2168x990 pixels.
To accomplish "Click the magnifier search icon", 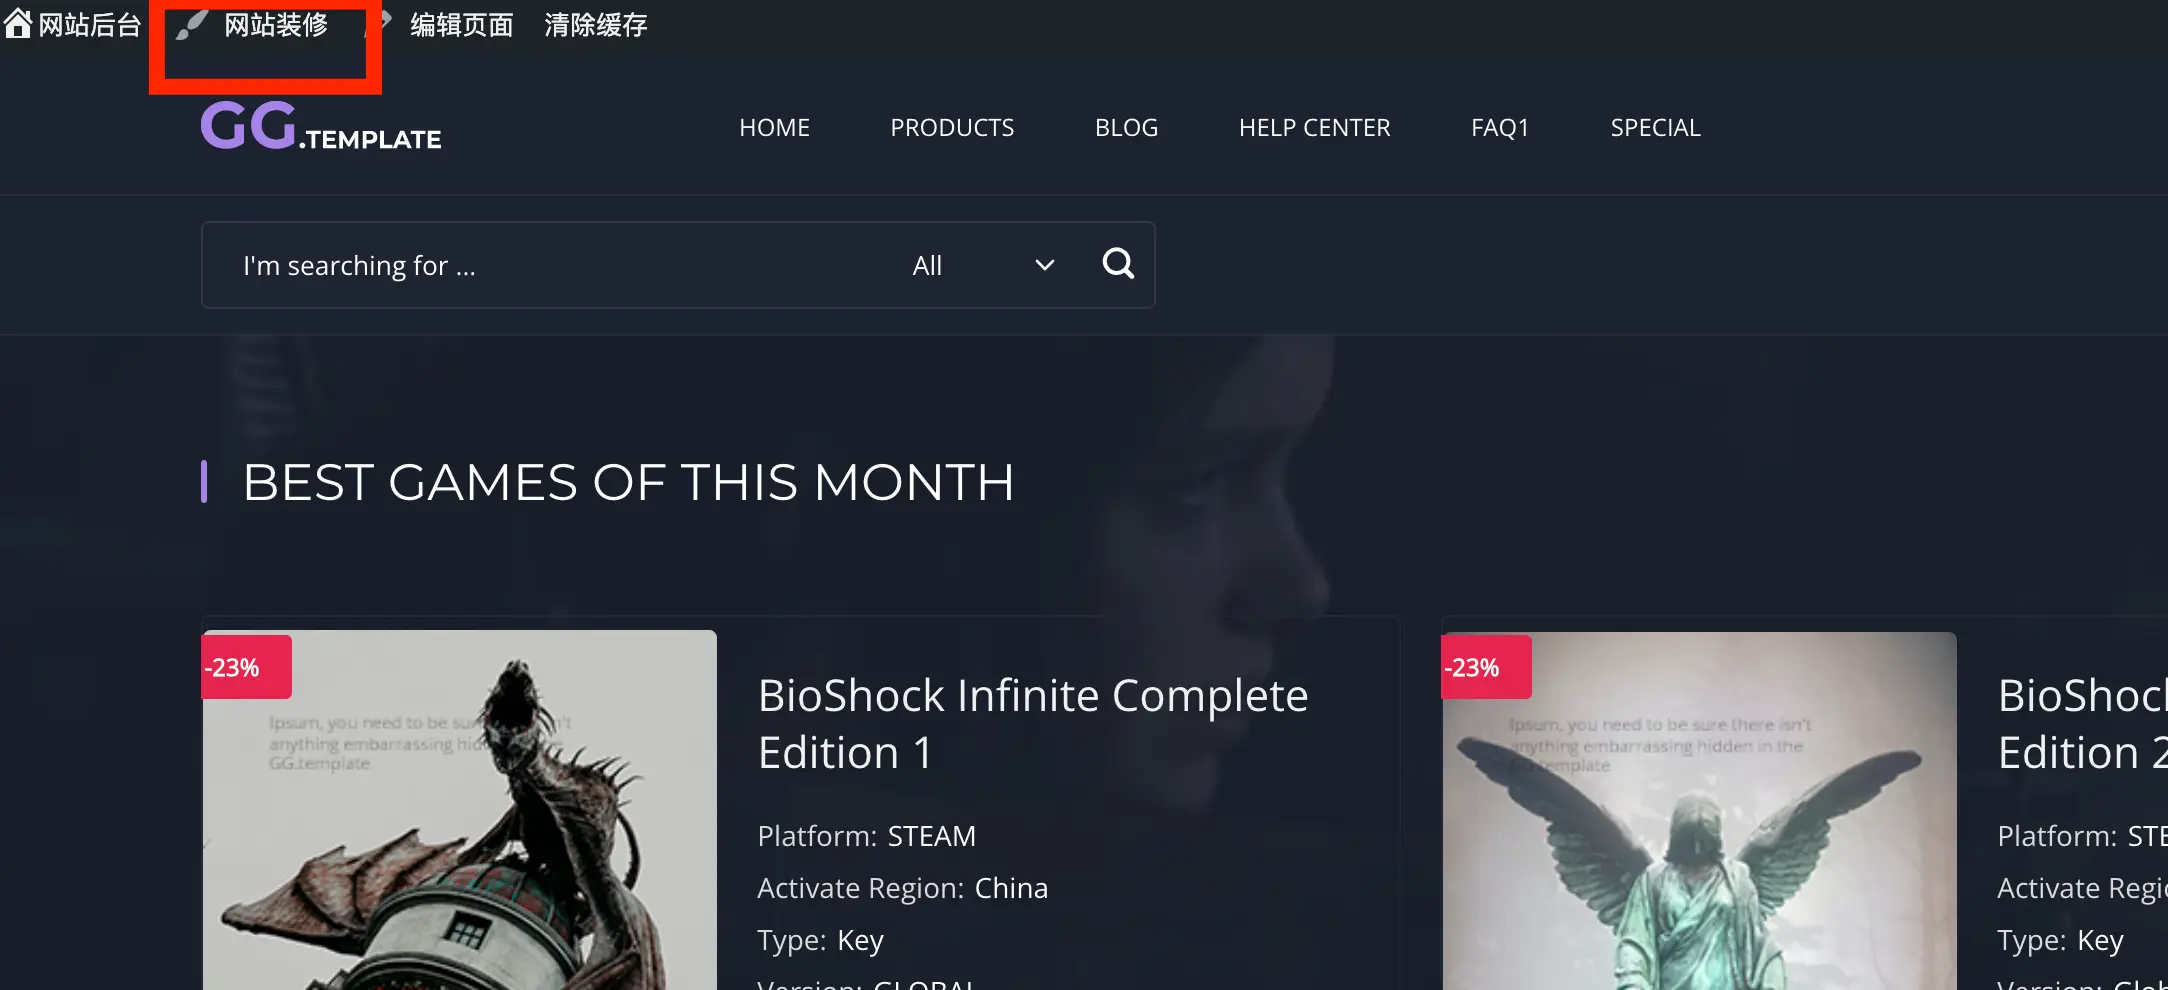I will pyautogui.click(x=1118, y=264).
